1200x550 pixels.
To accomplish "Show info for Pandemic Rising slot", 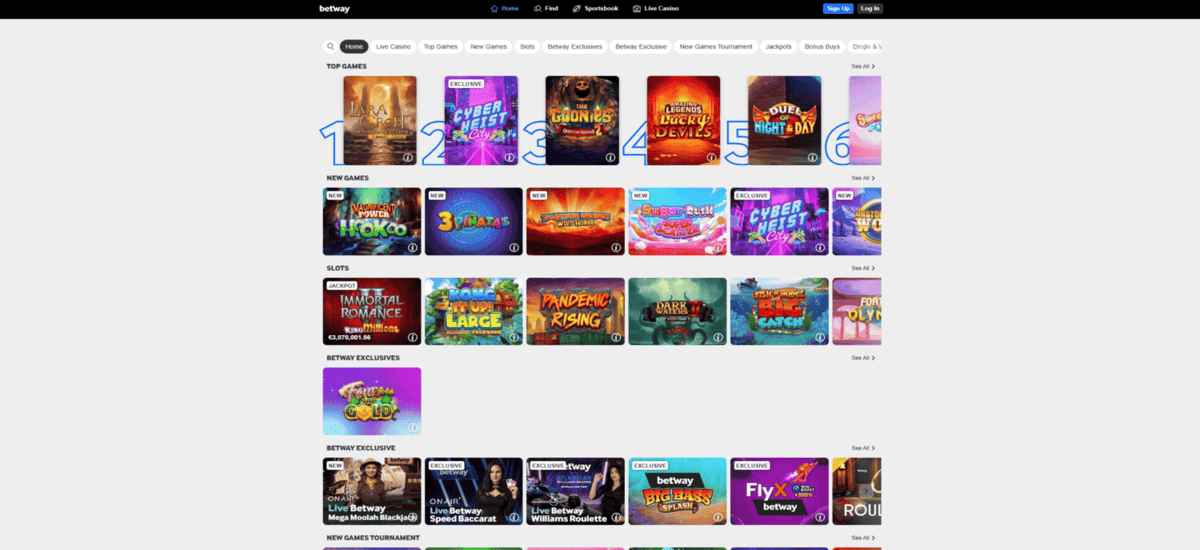I will click(x=616, y=337).
